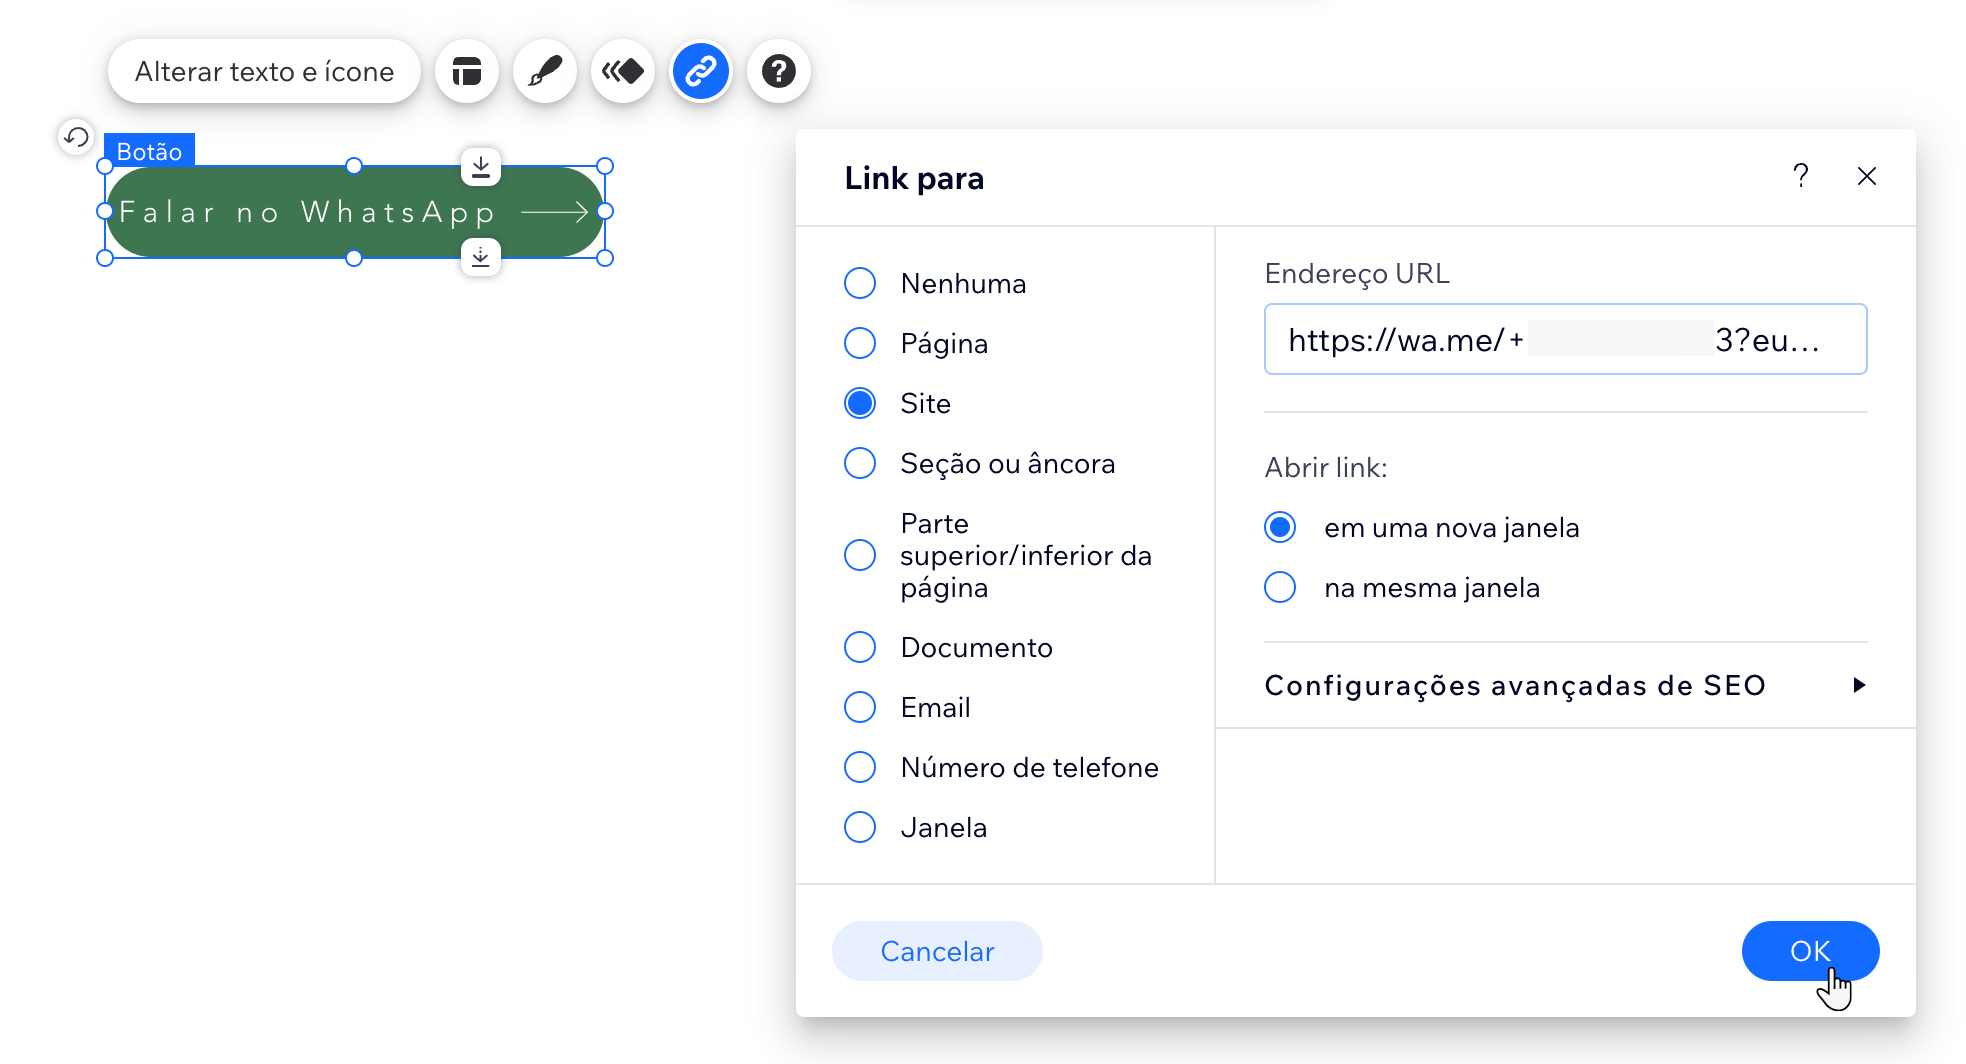
Task: Click Alterar texto e ícone button
Action: [x=264, y=72]
